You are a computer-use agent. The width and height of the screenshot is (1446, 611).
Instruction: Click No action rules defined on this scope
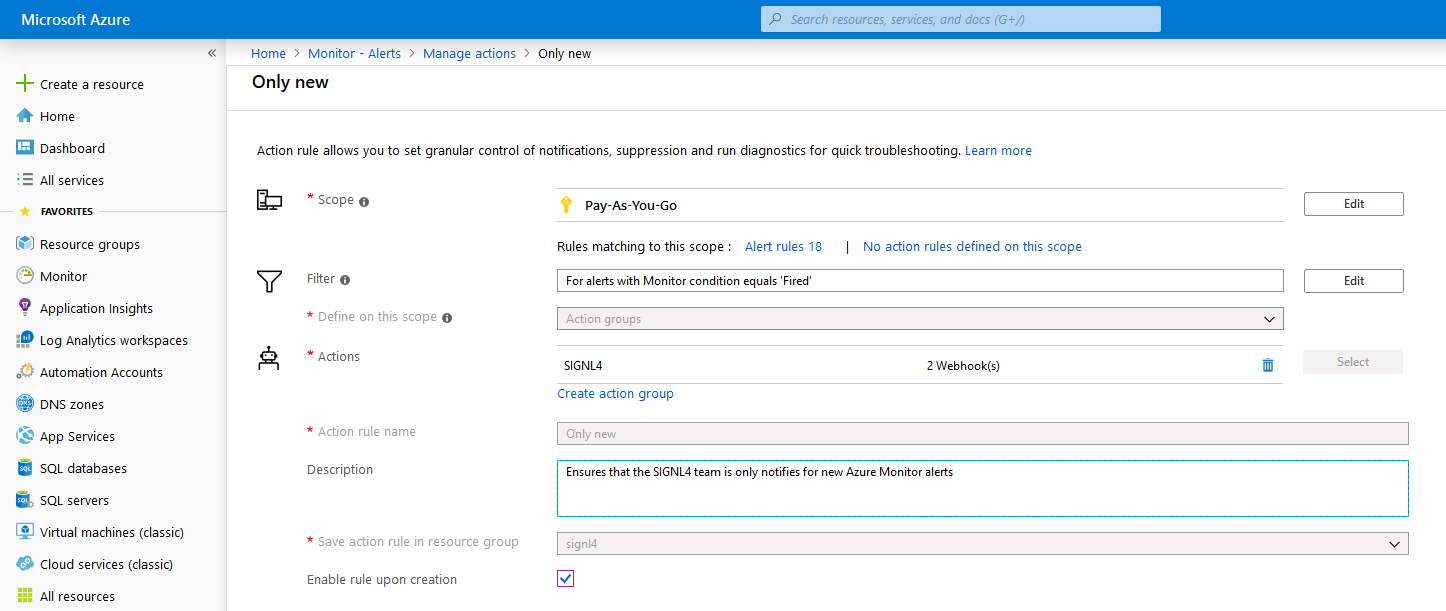972,246
